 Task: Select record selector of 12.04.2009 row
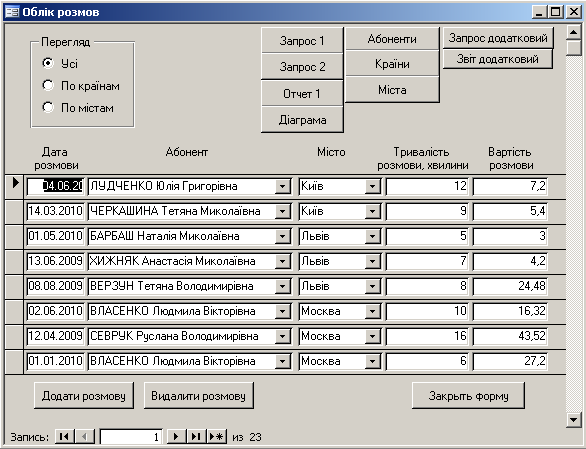coord(14,336)
